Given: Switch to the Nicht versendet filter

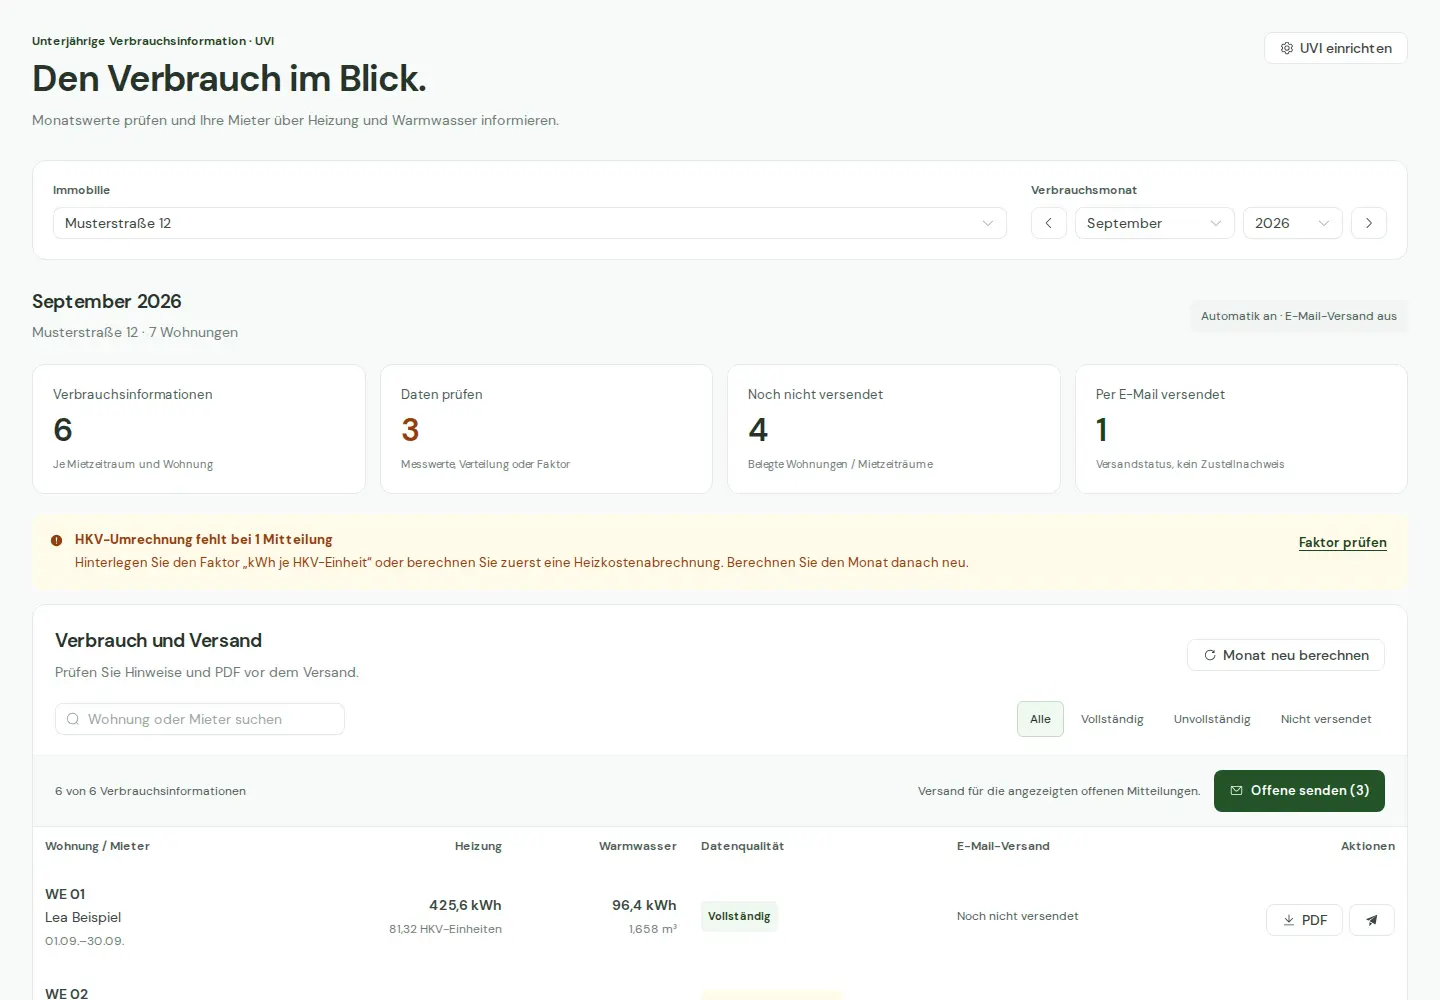Looking at the screenshot, I should click(x=1326, y=719).
